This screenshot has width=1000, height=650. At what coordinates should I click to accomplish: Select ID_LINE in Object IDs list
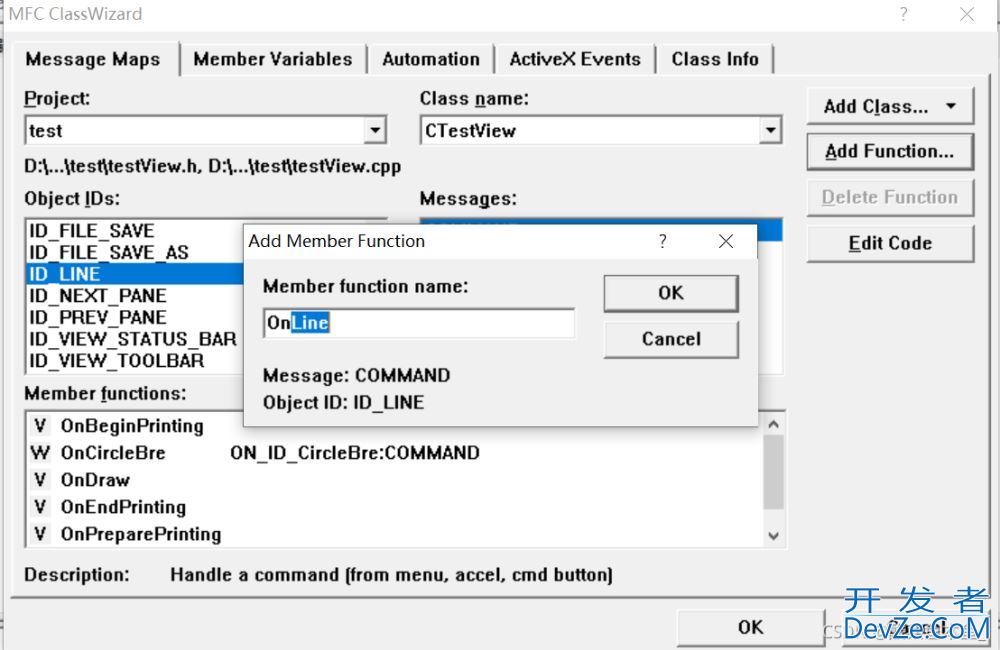point(135,274)
